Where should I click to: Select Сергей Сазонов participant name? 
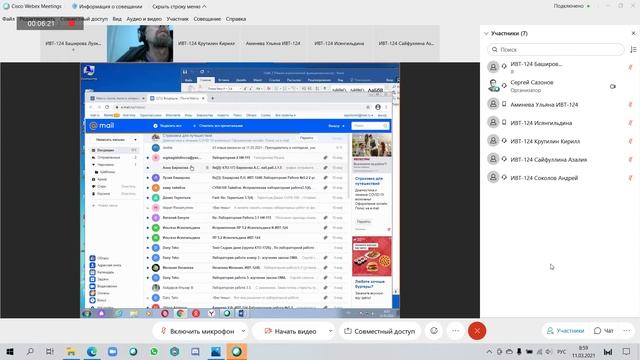[532, 82]
